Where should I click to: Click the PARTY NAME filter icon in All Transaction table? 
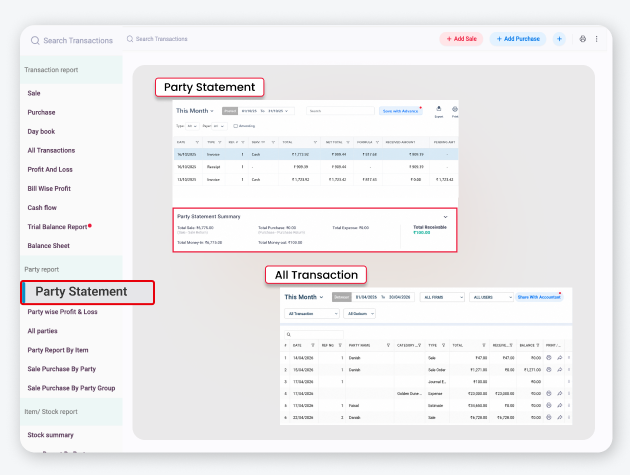click(x=388, y=345)
